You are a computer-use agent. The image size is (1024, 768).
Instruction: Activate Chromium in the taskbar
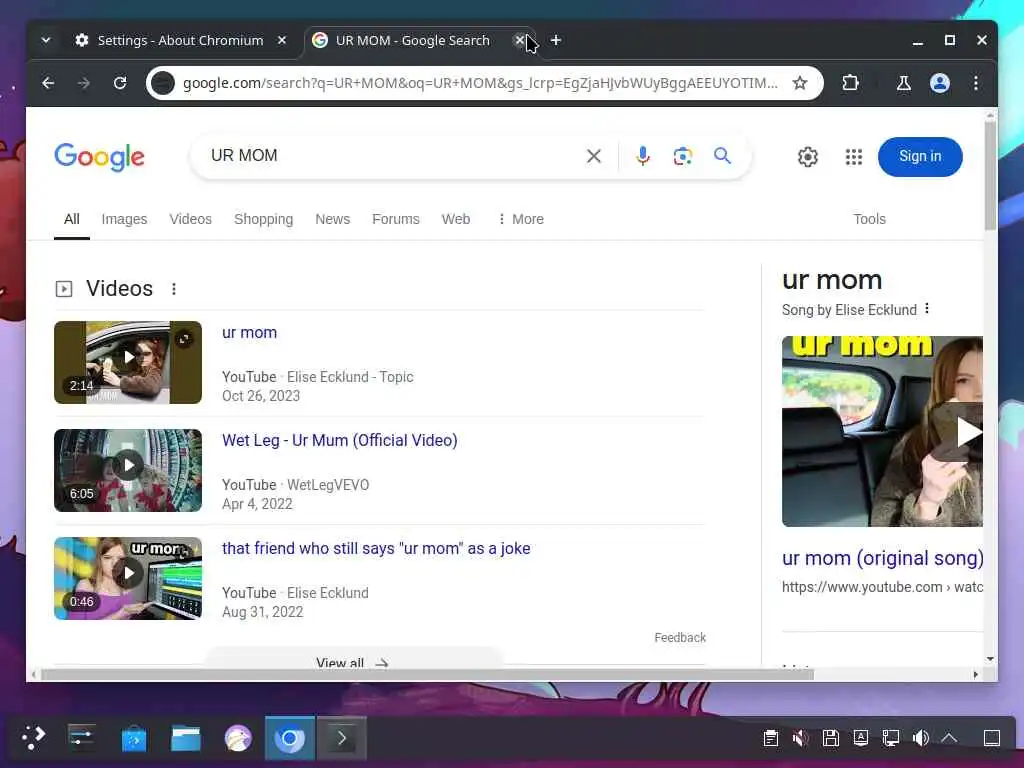(x=289, y=738)
